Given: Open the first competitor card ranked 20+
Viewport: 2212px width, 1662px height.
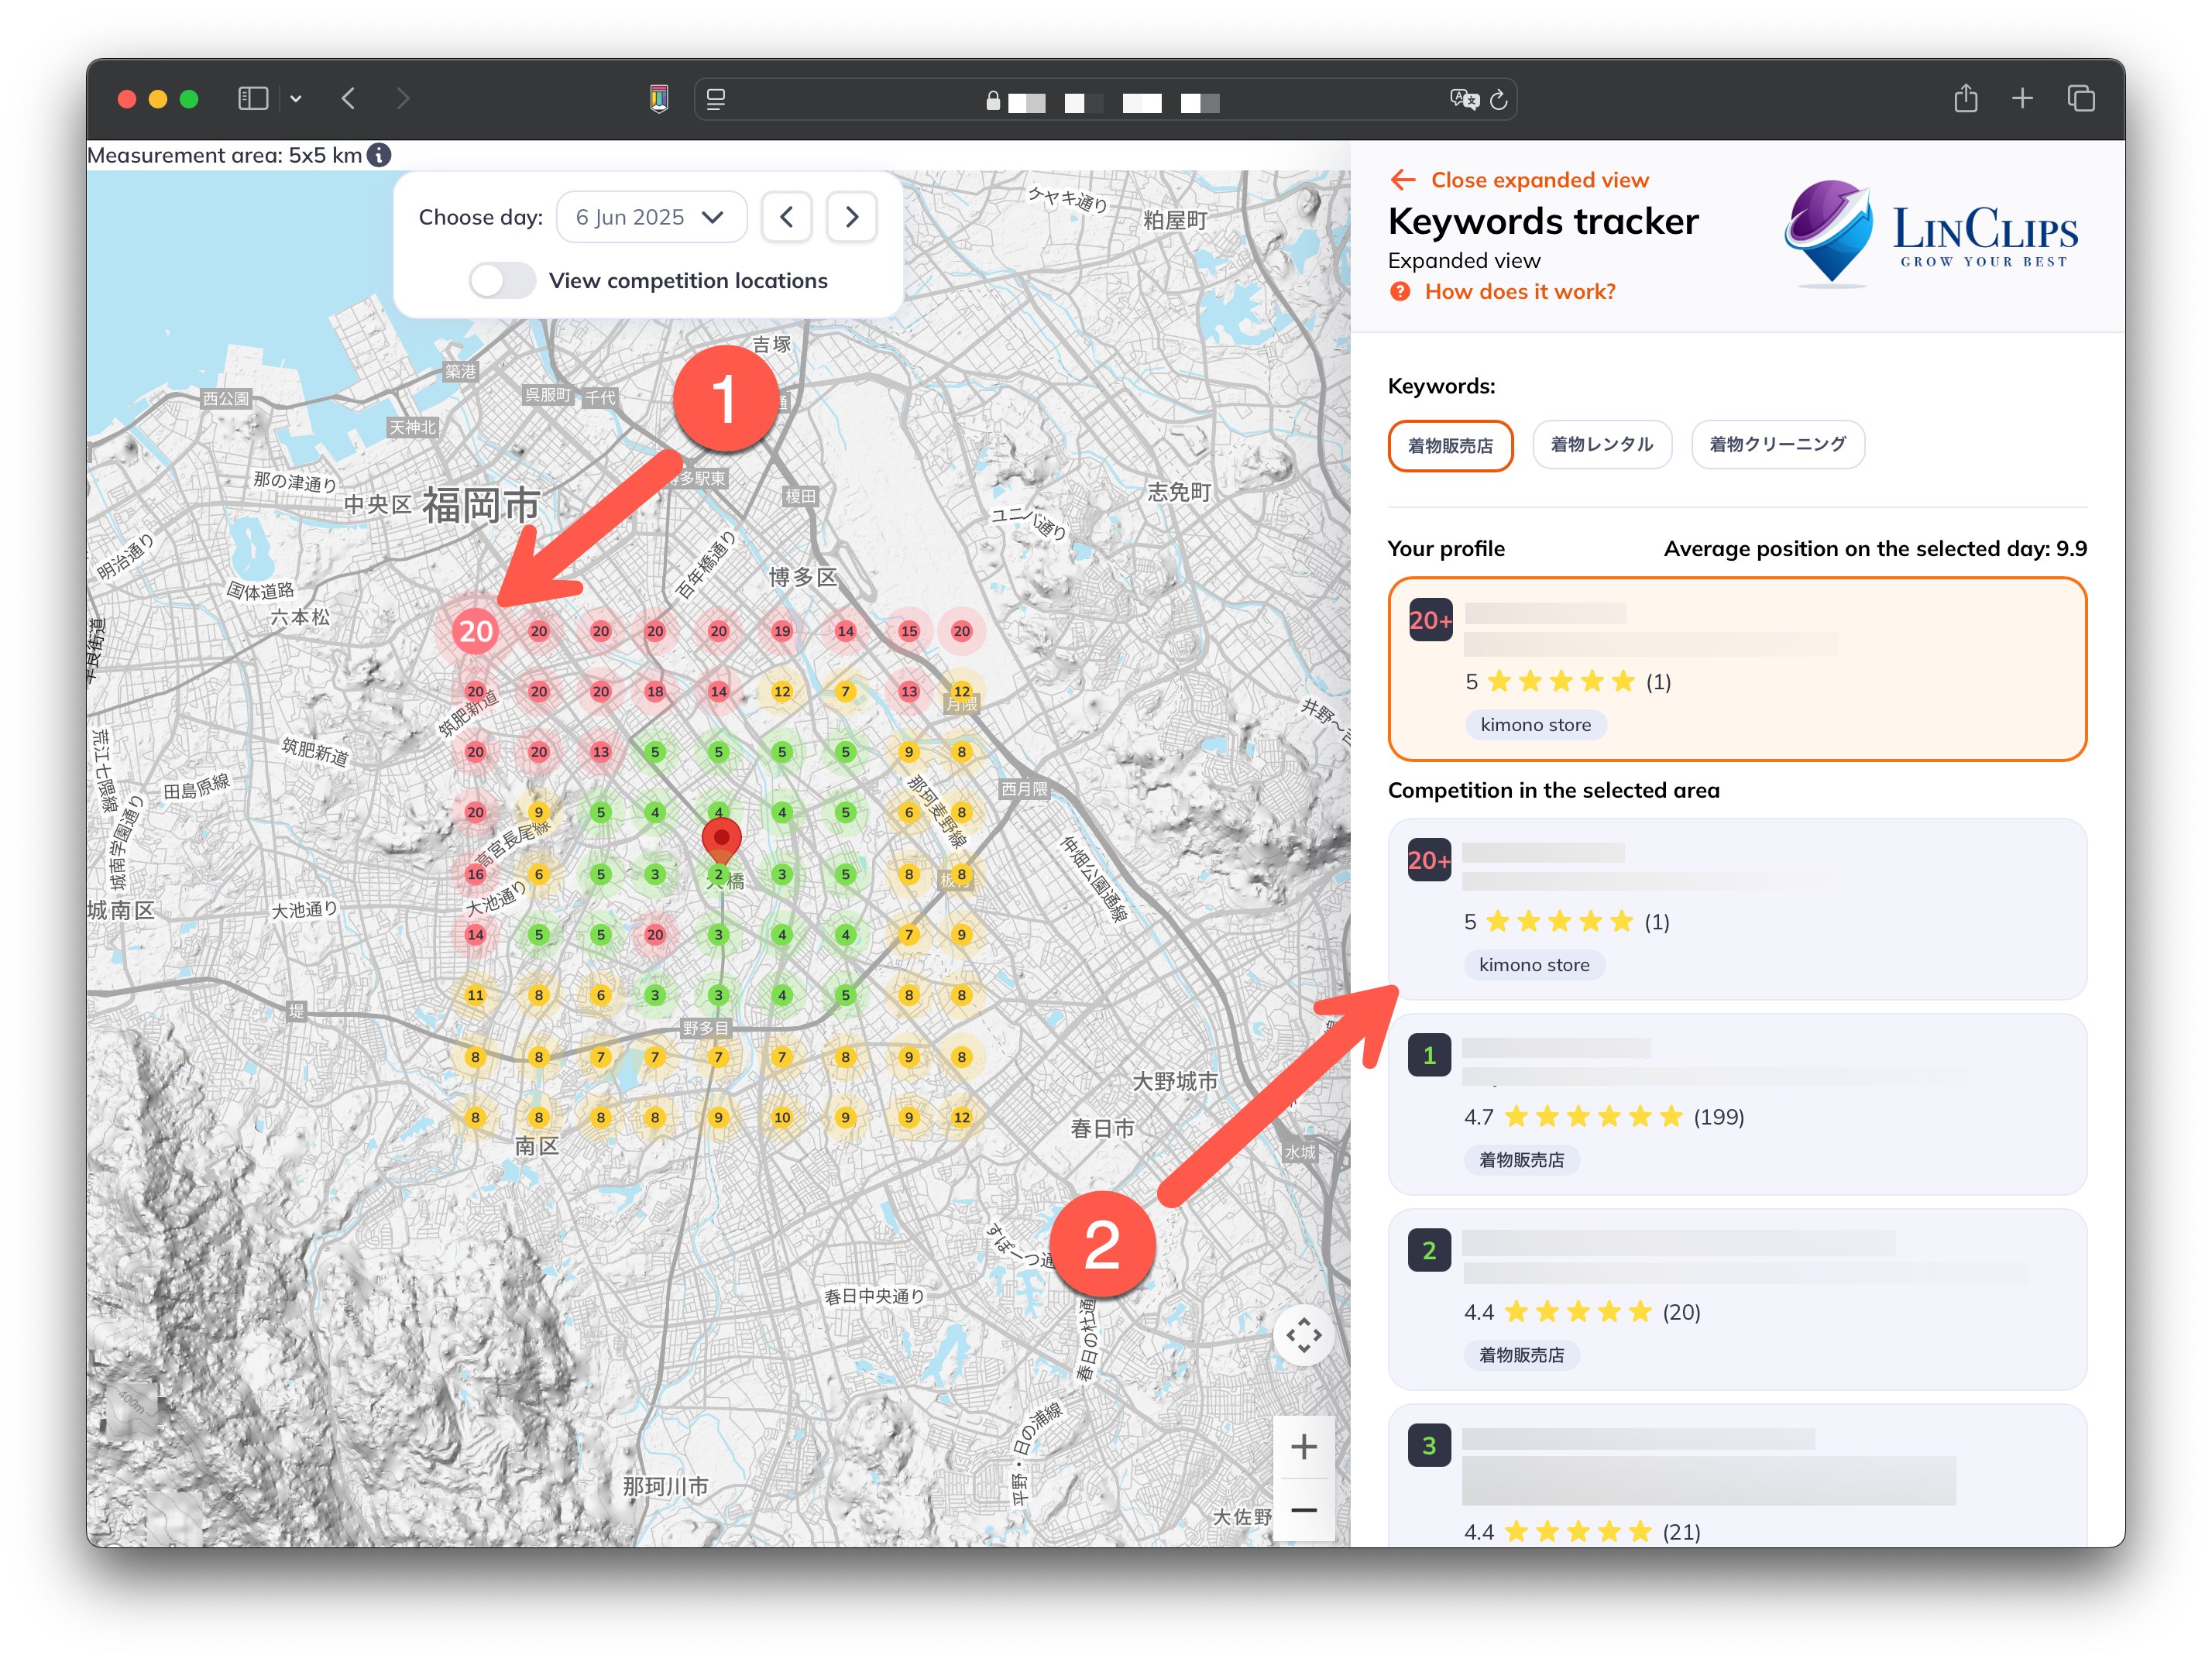Looking at the screenshot, I should 1737,909.
